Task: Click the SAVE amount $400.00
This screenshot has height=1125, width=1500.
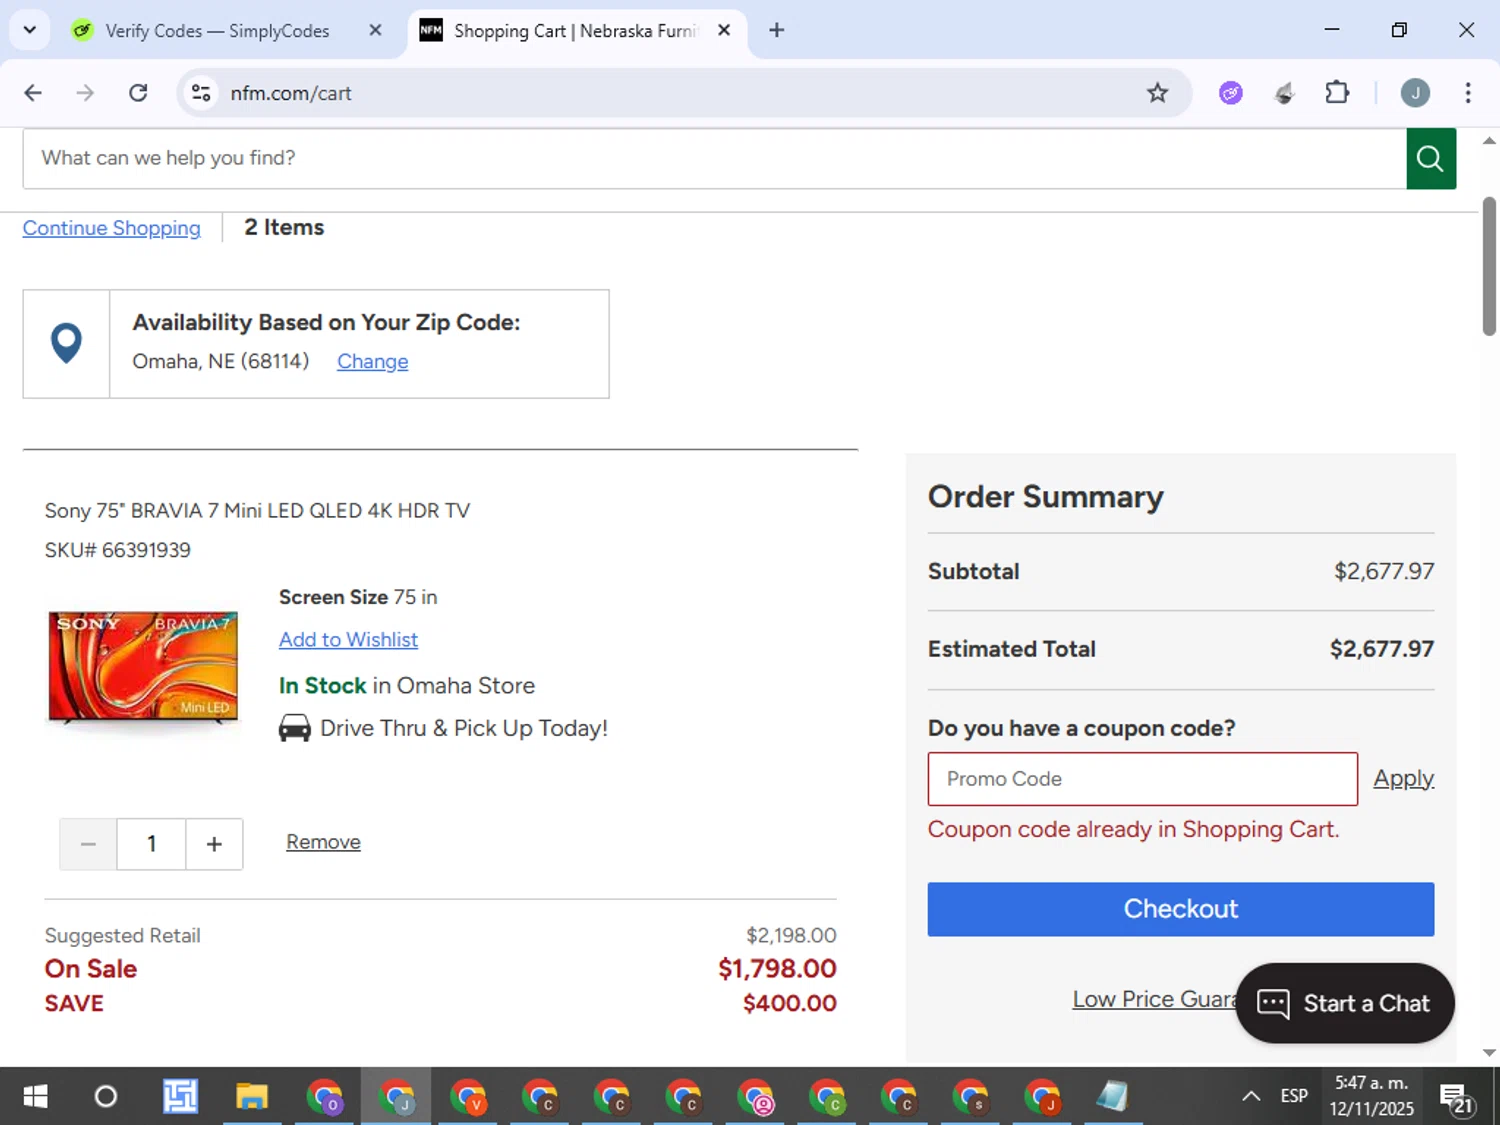Action: click(x=789, y=1003)
